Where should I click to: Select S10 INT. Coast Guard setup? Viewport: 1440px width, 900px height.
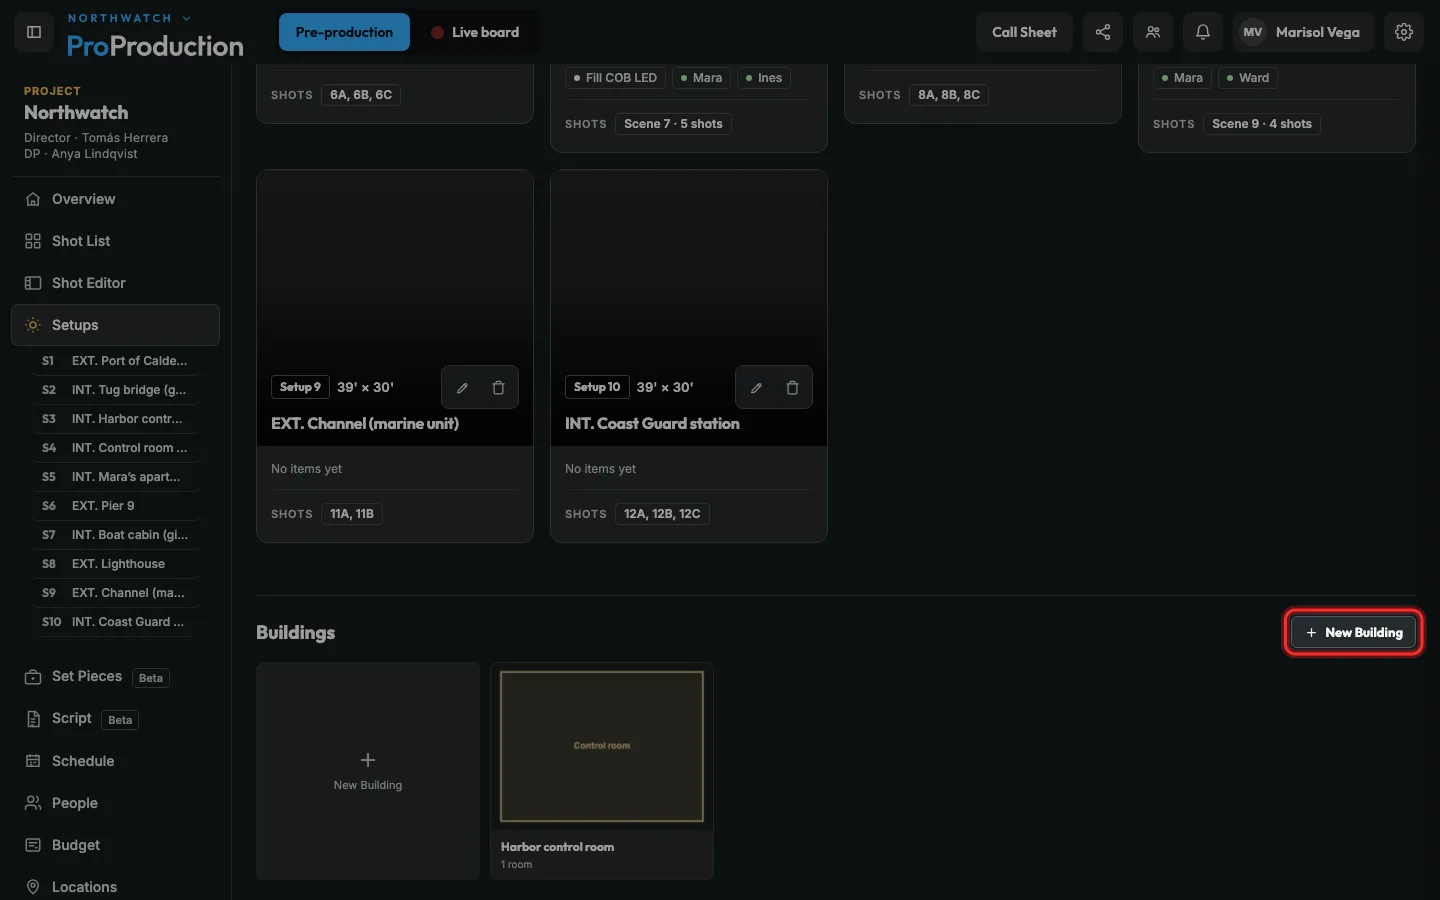point(115,622)
